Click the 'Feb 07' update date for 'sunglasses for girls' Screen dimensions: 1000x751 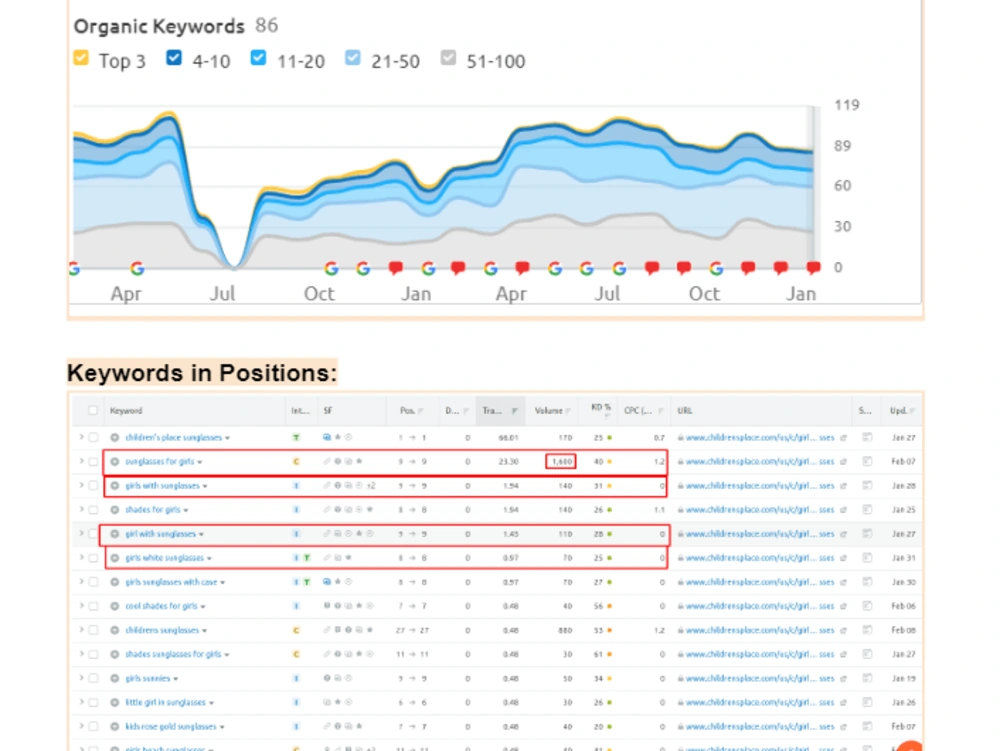click(903, 462)
